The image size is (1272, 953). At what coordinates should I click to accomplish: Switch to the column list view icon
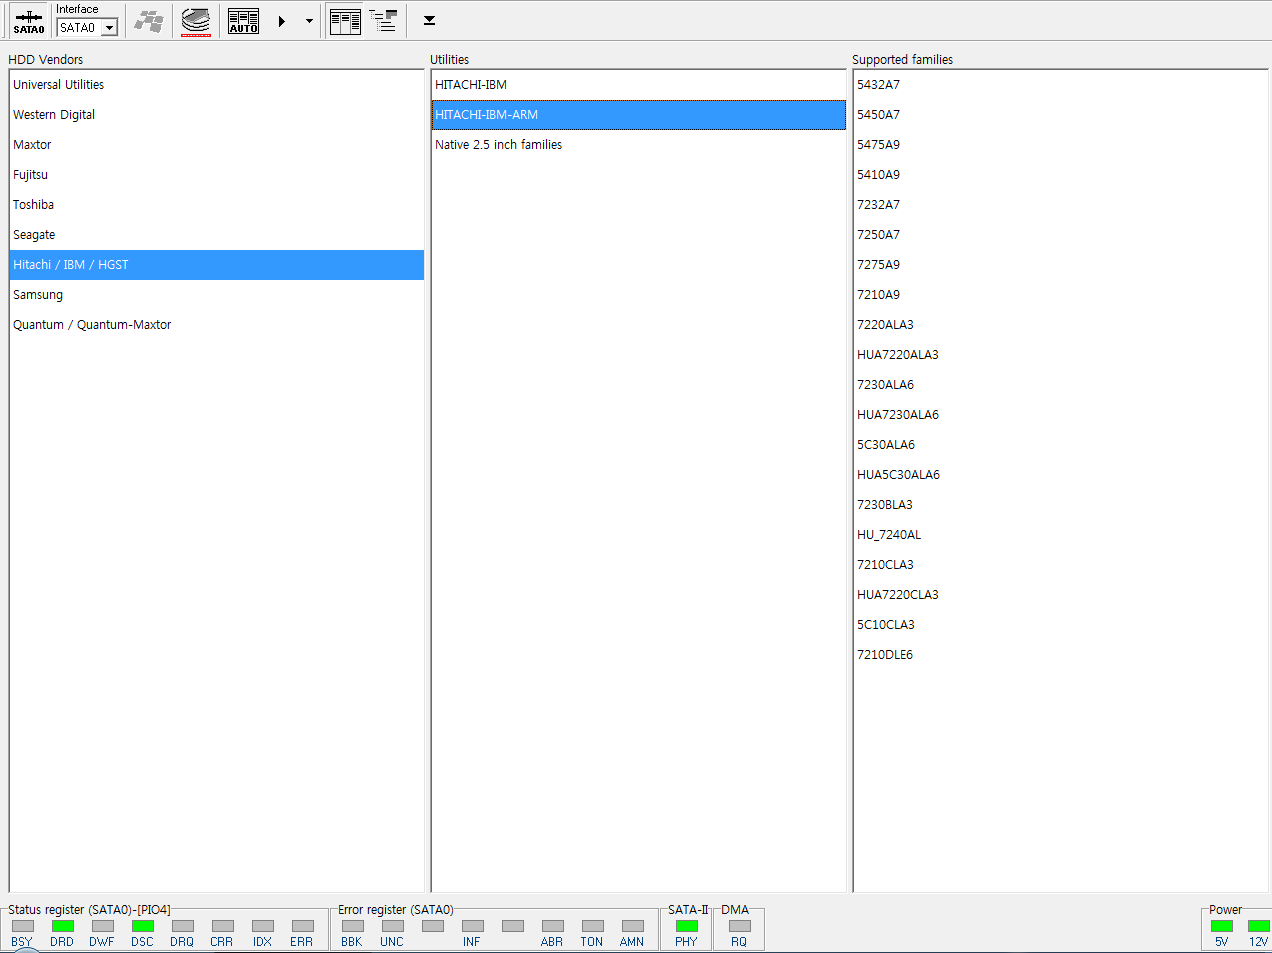[345, 21]
